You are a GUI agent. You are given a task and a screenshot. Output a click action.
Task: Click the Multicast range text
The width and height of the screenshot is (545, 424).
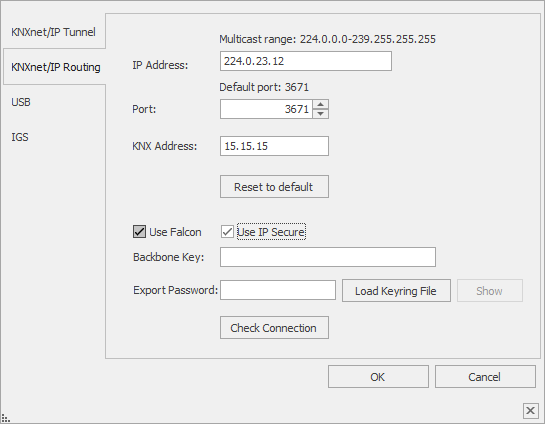(x=327, y=39)
